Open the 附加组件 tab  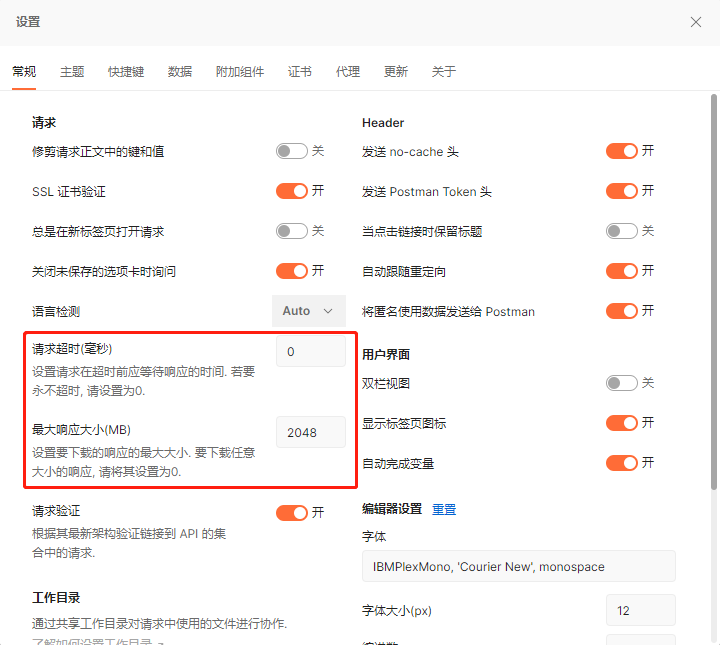[x=240, y=72]
